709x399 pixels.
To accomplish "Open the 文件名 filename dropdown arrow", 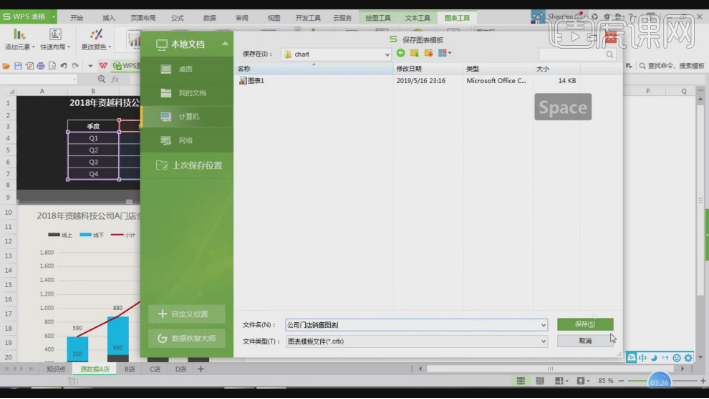I will click(x=543, y=325).
